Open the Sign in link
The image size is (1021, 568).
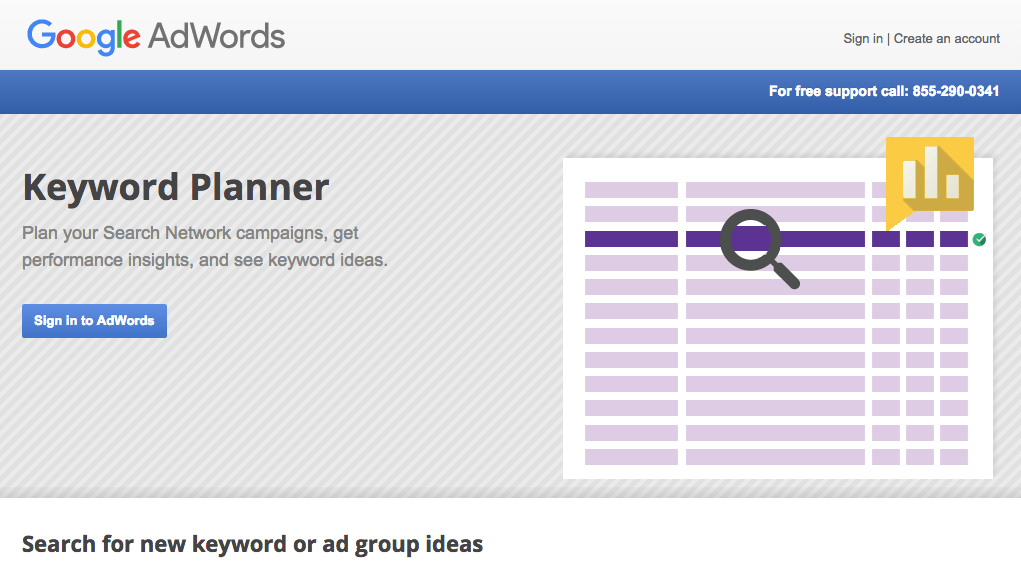coord(862,39)
